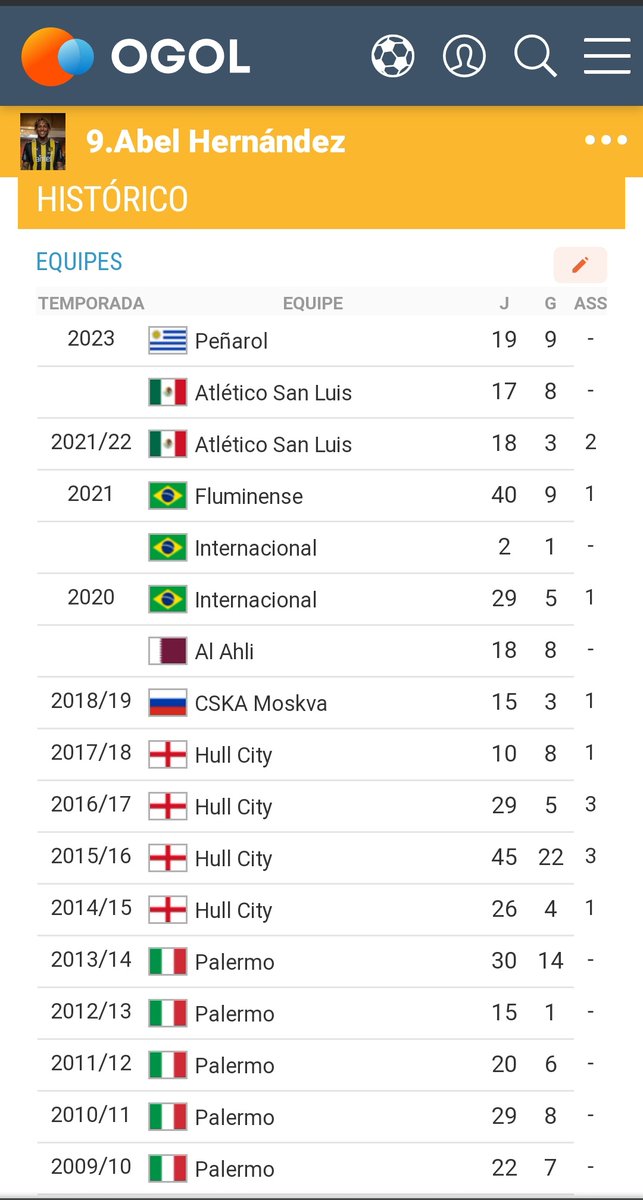This screenshot has width=643, height=1200.
Task: Open three-dots options beside player name
Action: (606, 141)
